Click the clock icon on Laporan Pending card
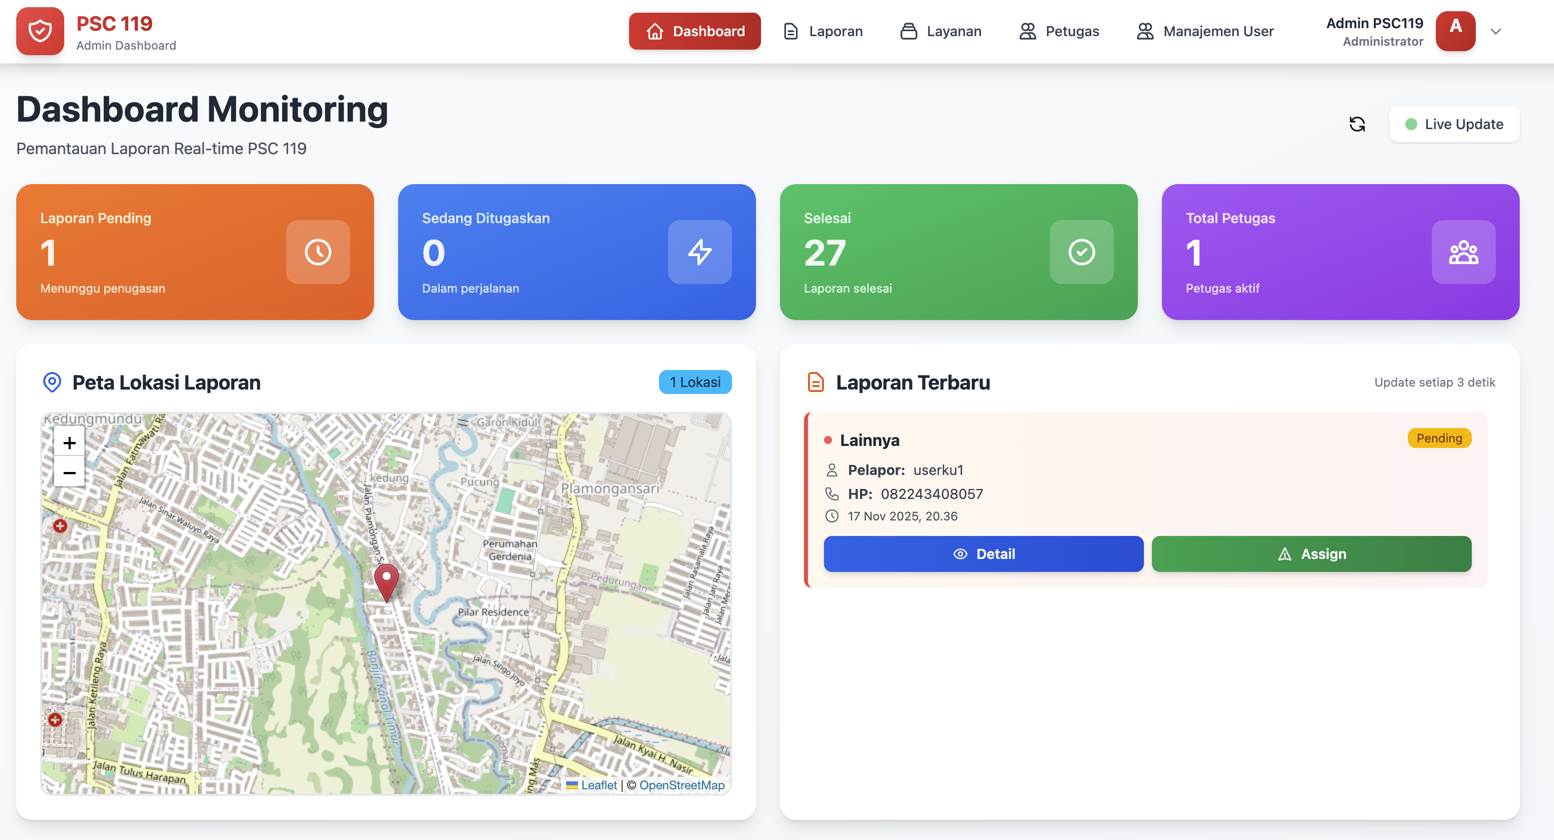 coord(318,252)
